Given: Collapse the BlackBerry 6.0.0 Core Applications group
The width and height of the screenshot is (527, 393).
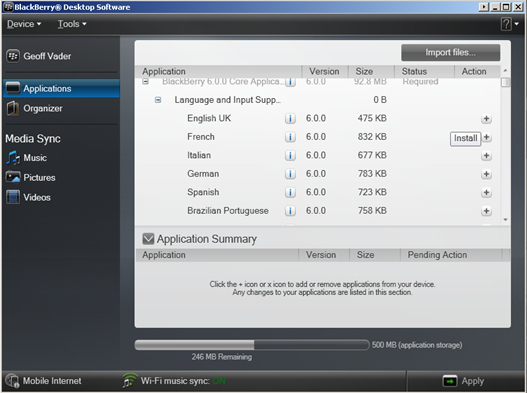Looking at the screenshot, I should tap(145, 81).
